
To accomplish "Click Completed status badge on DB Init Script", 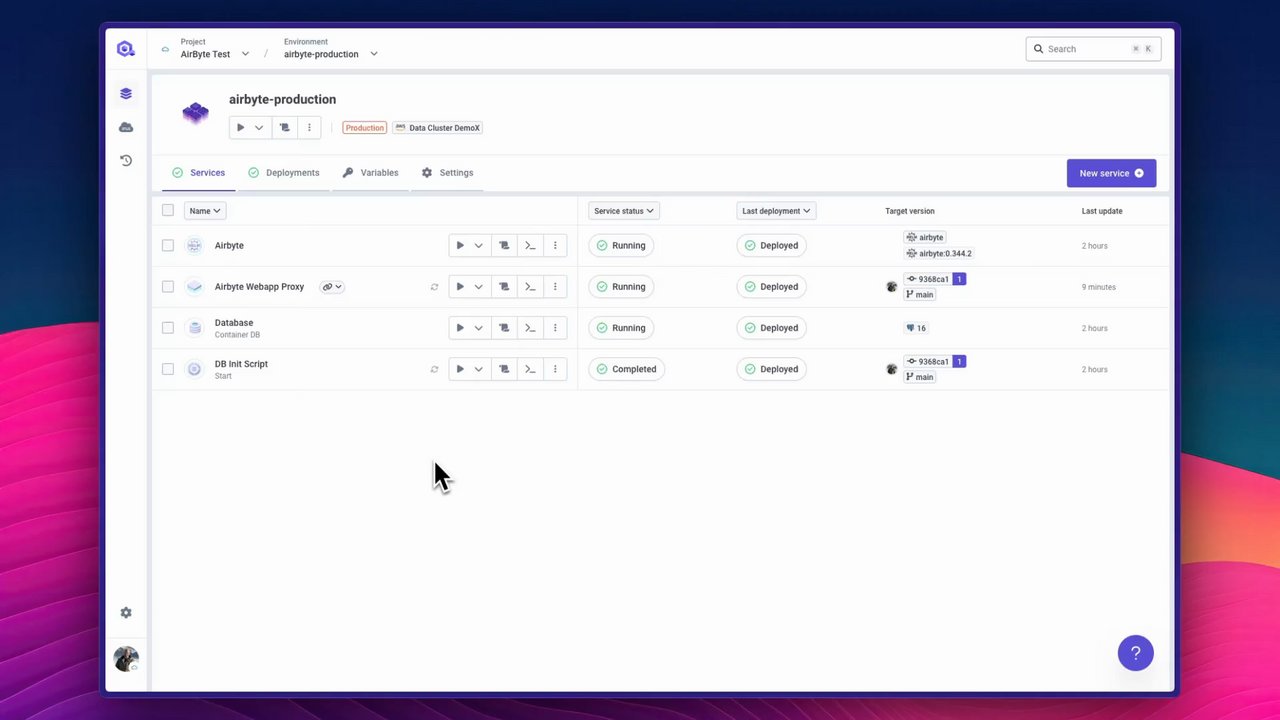I will click(x=627, y=369).
